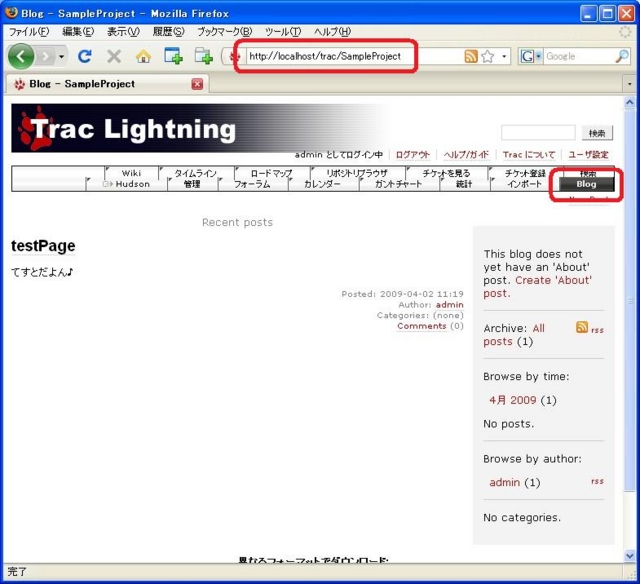Maximize the Firefox window
Screen dimensions: 640x584
click(x=607, y=14)
